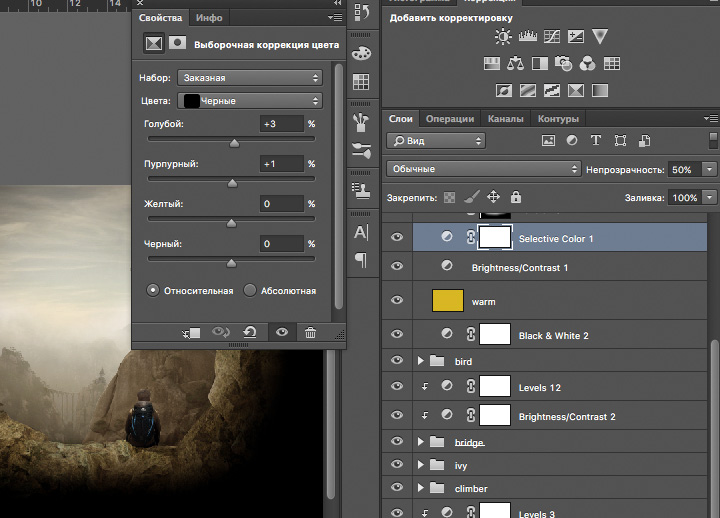
Task: Clip adjustment to layer in Properties footer
Action: [191, 333]
